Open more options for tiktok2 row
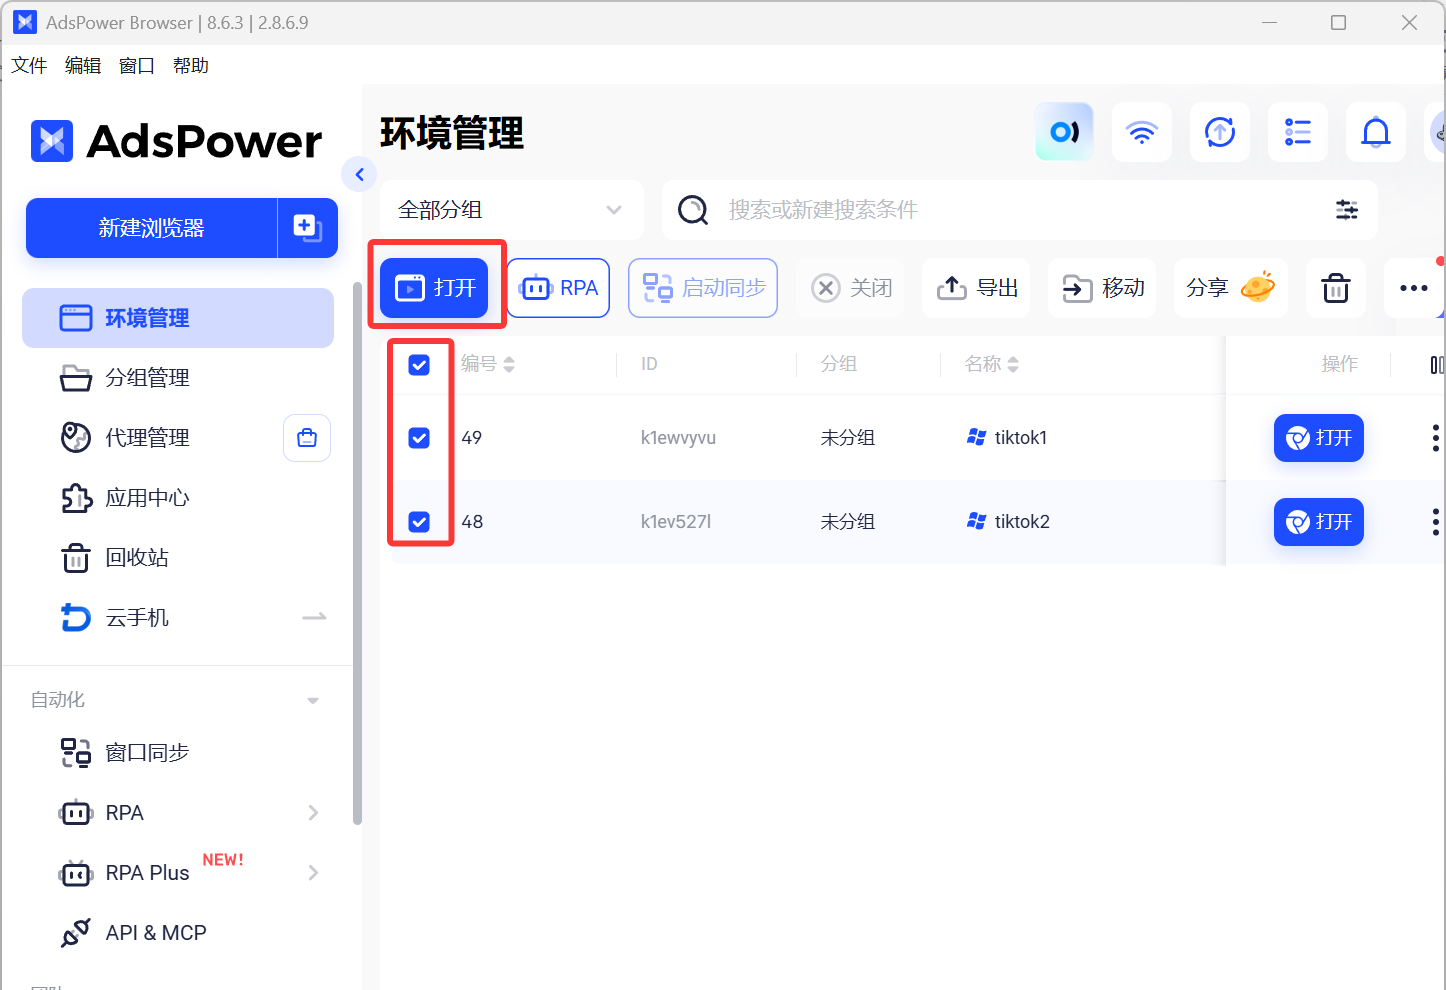 click(x=1435, y=522)
